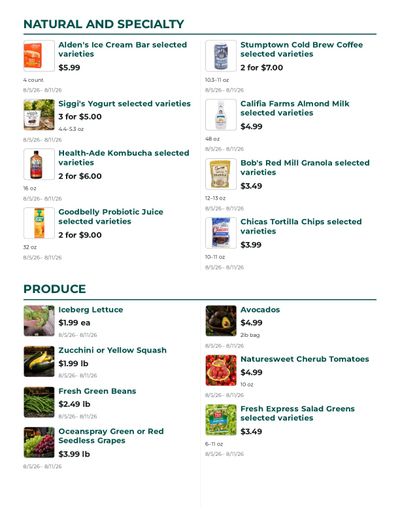Click the grapes product photo
Screen dimensions: 400x518
(x=39, y=442)
